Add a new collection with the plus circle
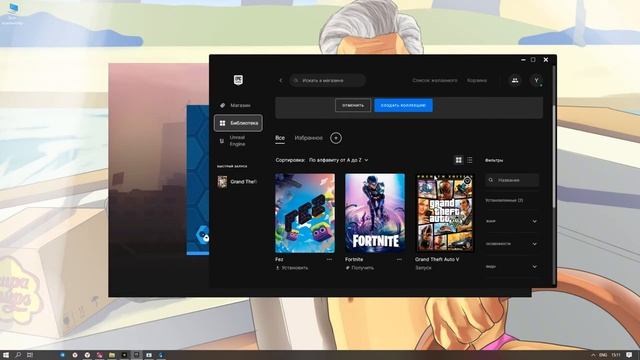This screenshot has width=640, height=360. (x=336, y=138)
